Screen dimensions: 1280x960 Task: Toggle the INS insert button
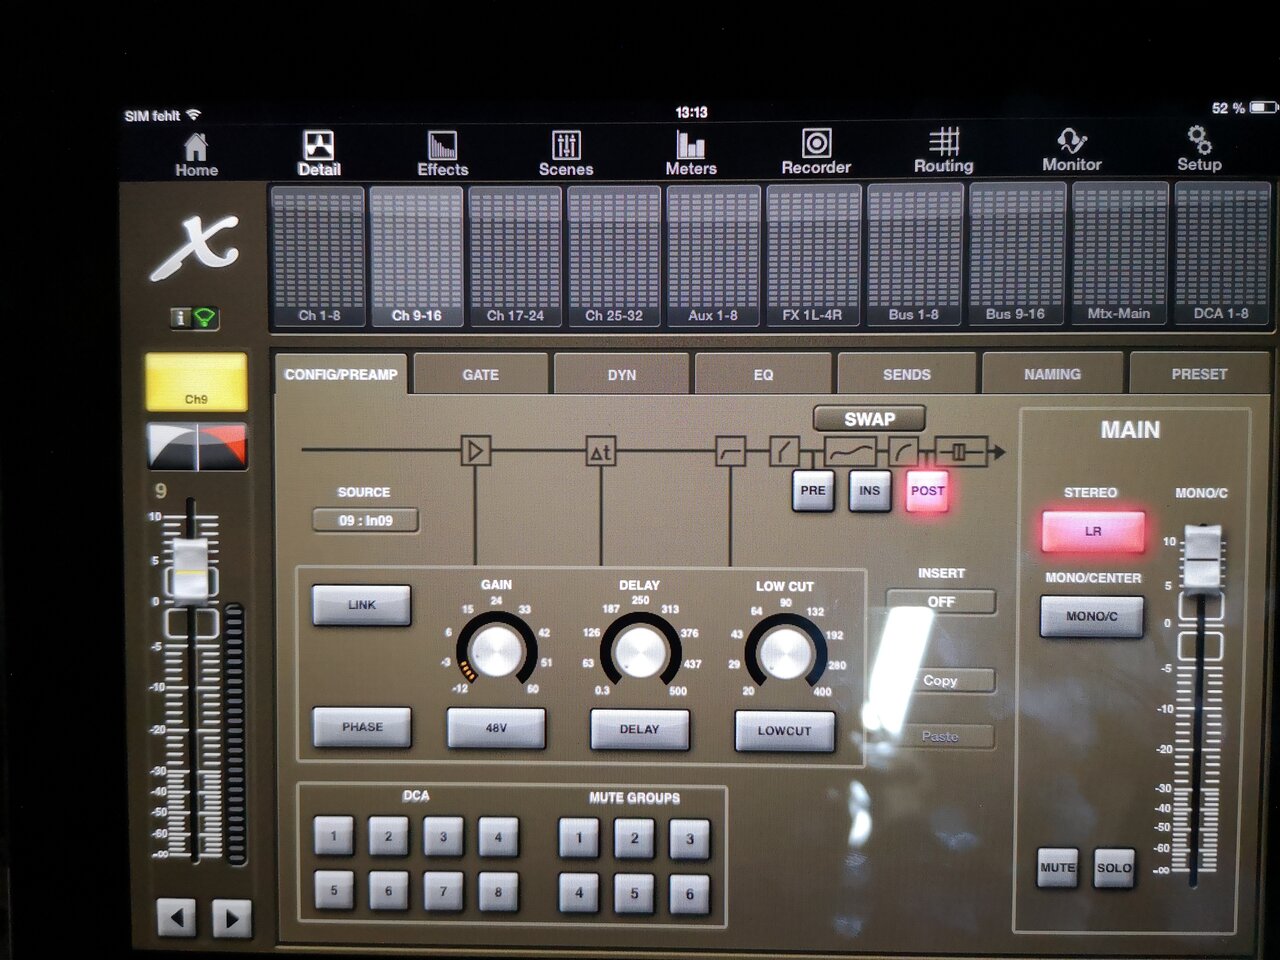click(869, 491)
